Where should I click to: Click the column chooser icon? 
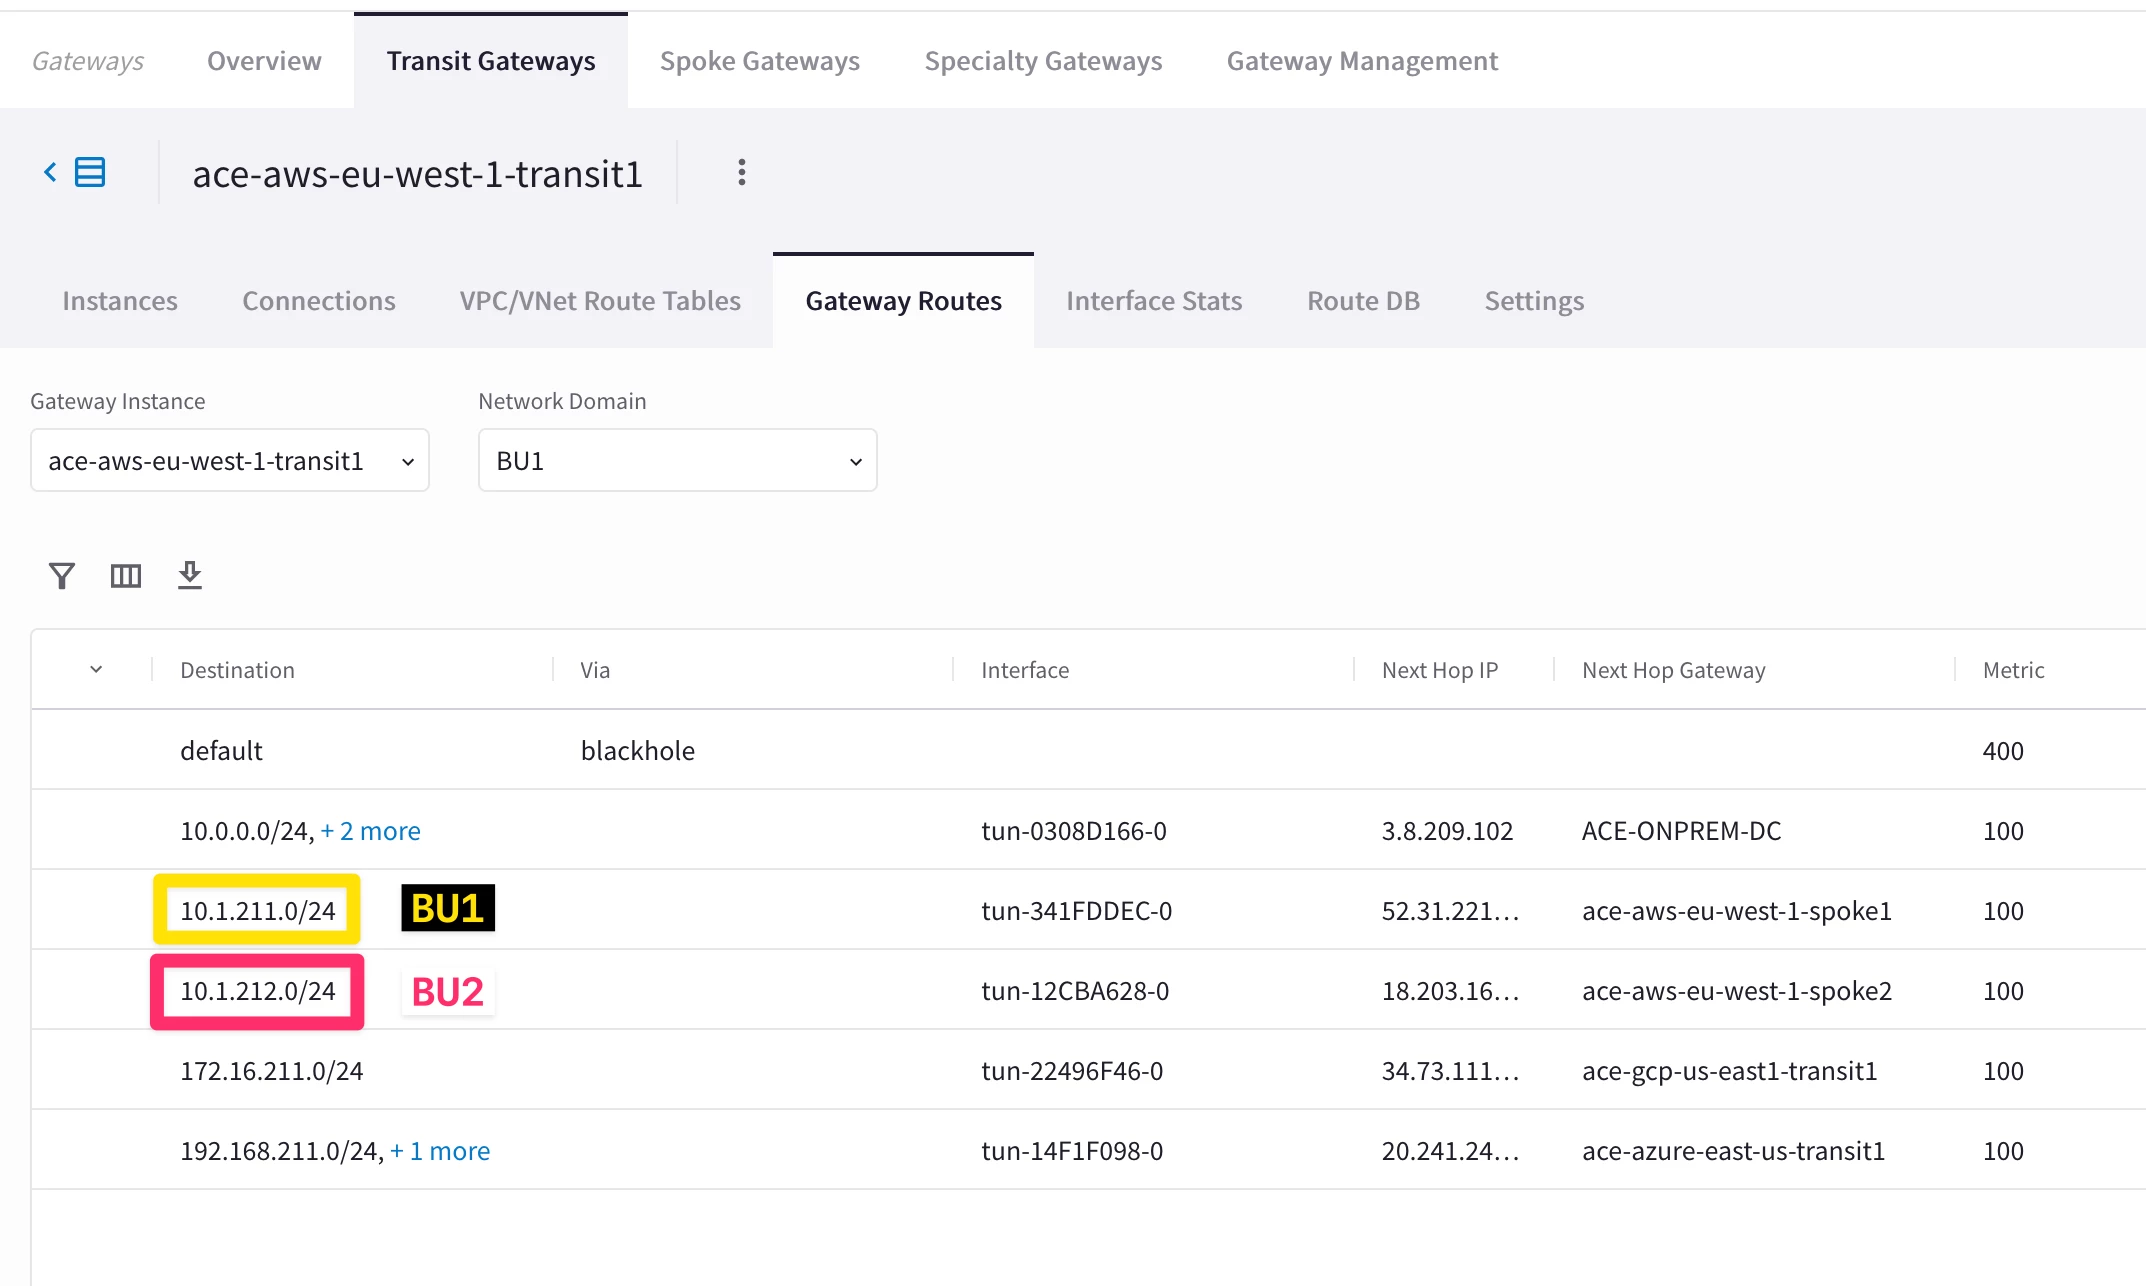pos(126,575)
